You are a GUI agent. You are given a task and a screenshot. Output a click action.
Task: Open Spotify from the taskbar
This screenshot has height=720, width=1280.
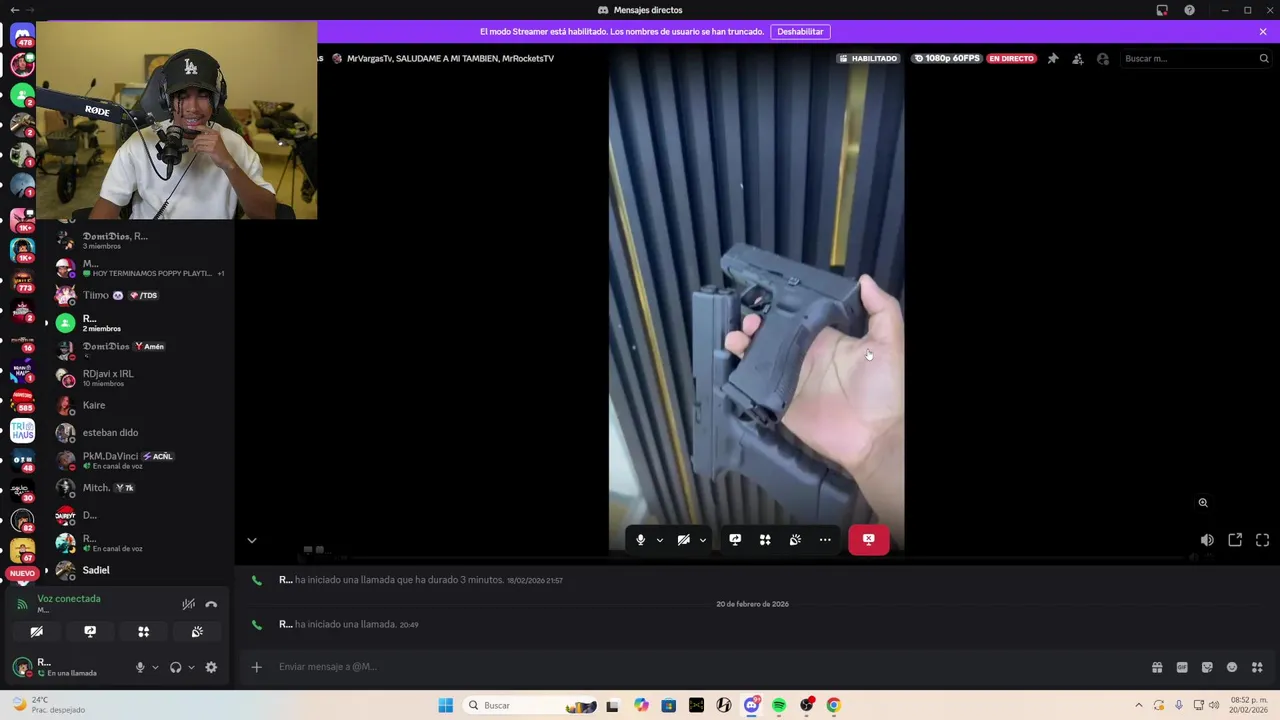point(779,705)
